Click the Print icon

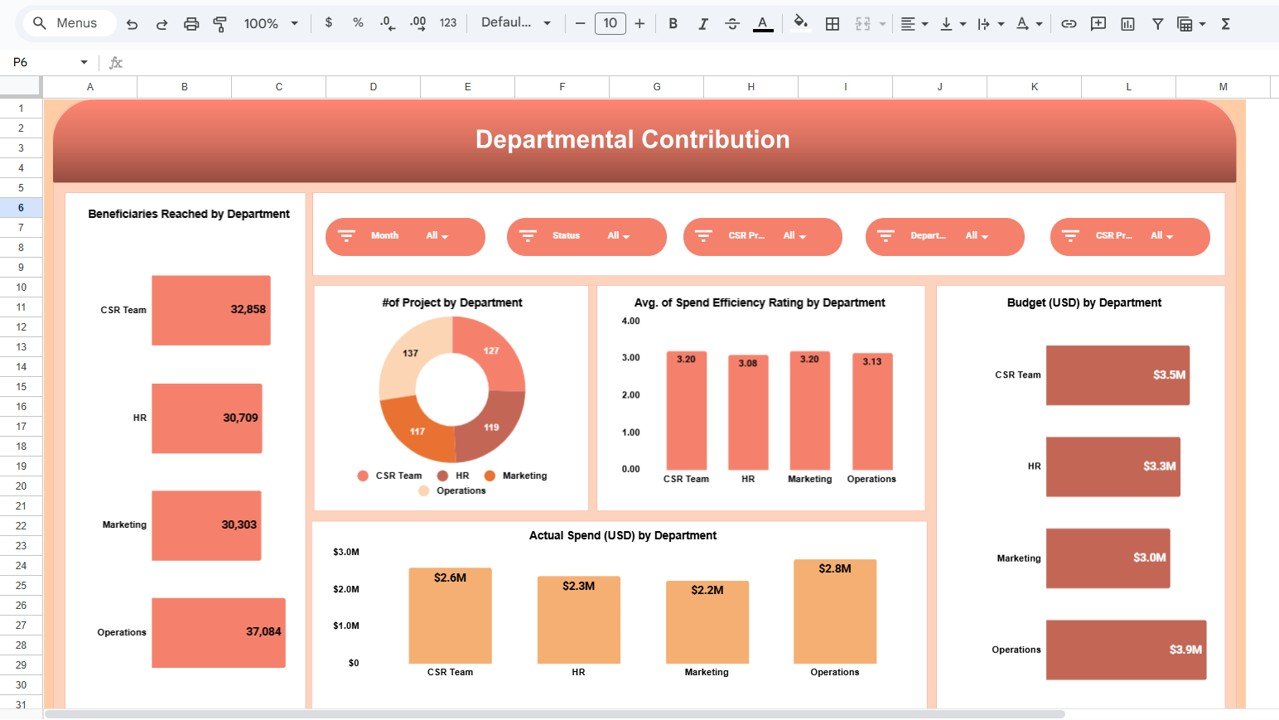(x=191, y=23)
